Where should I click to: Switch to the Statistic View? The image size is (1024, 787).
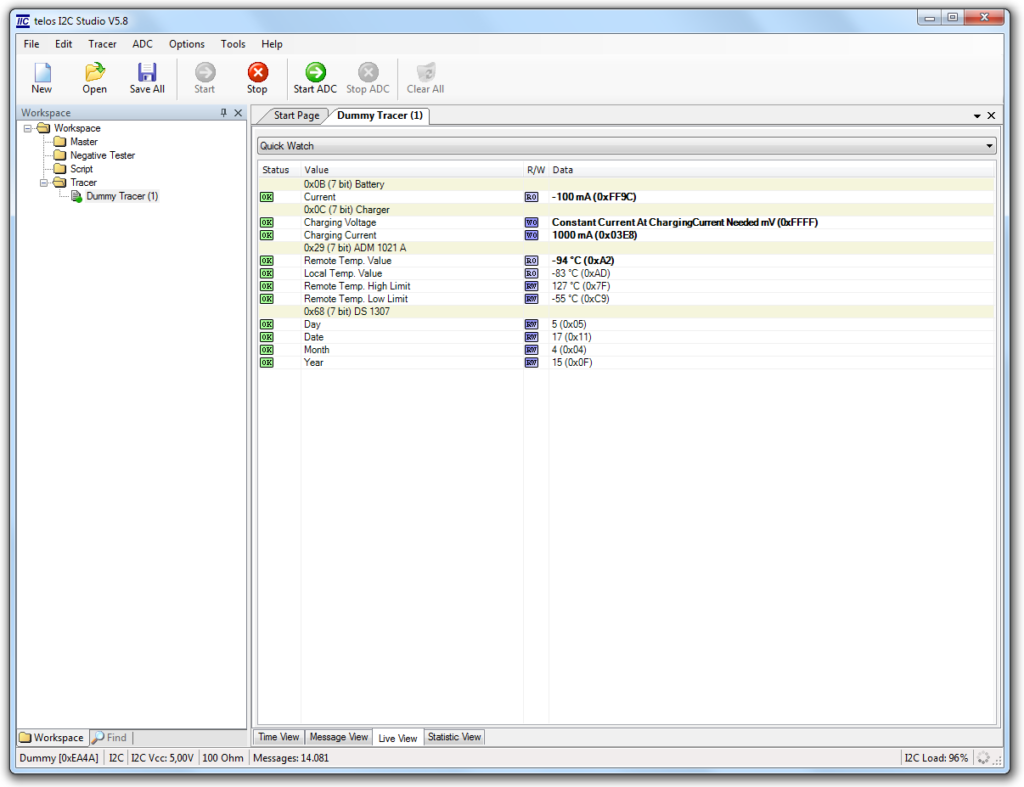(454, 737)
